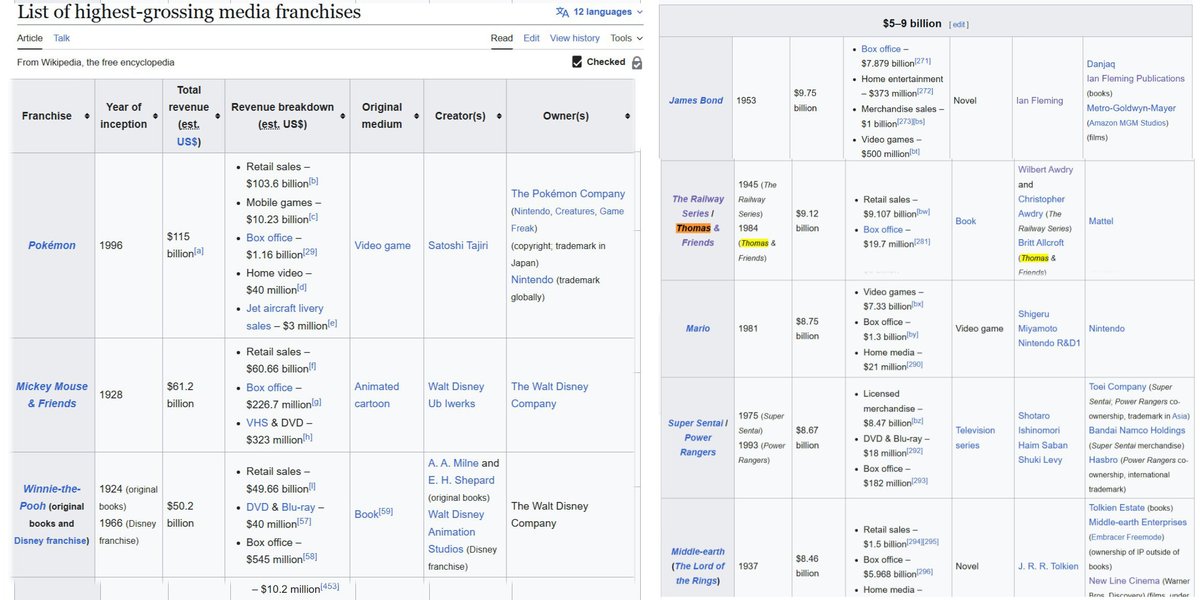Open the Ian Fleming creator link

point(1040,100)
